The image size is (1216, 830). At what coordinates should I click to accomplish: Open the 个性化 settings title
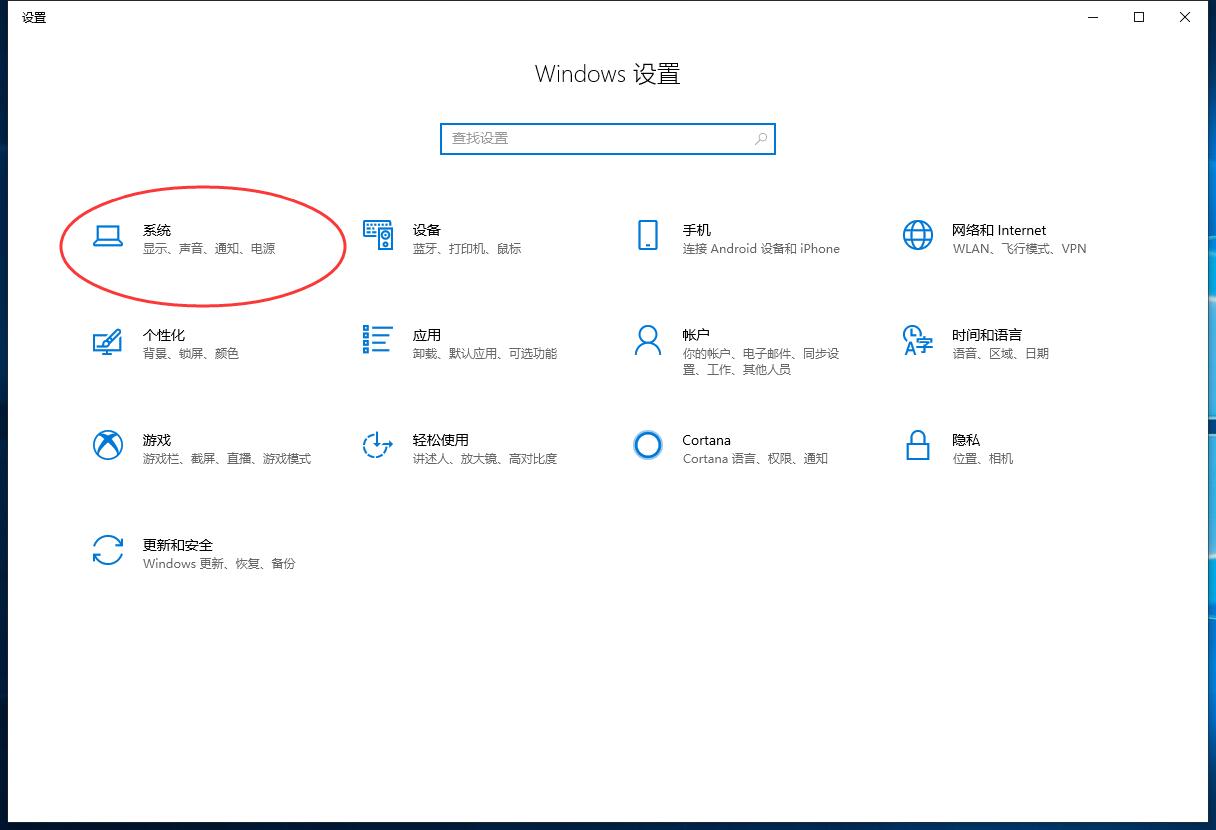point(164,335)
